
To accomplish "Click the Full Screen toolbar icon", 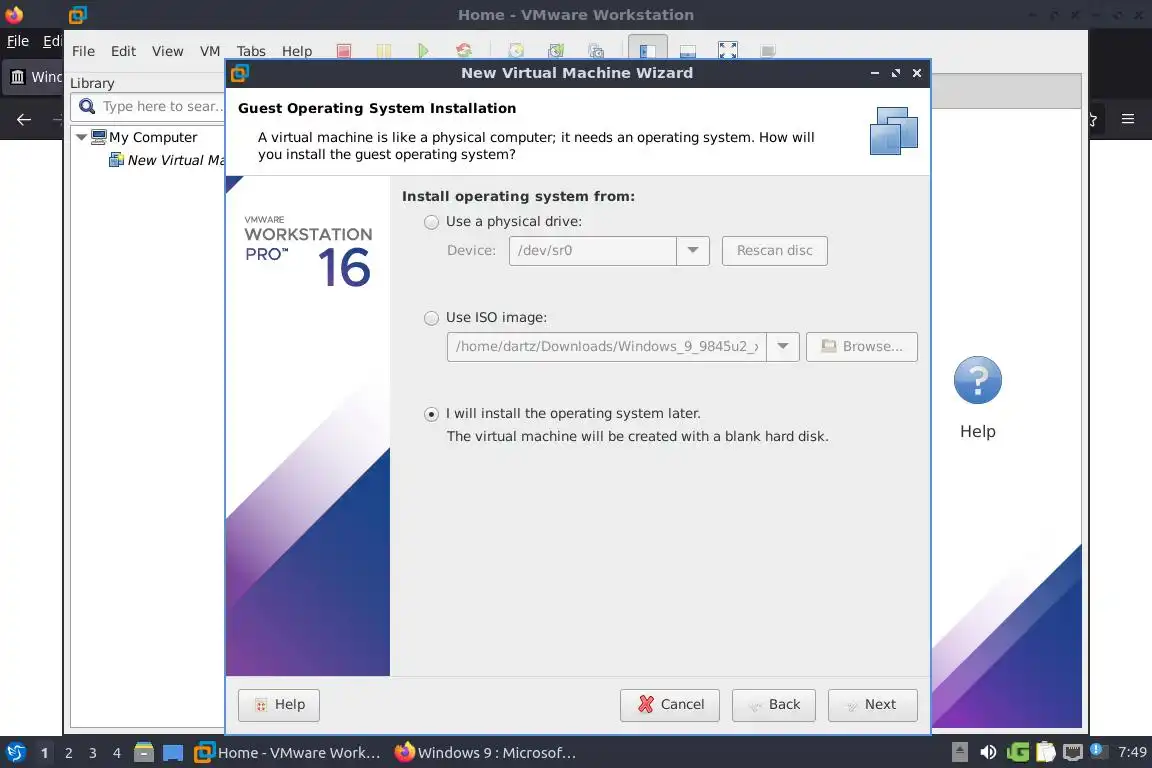I will (x=727, y=51).
